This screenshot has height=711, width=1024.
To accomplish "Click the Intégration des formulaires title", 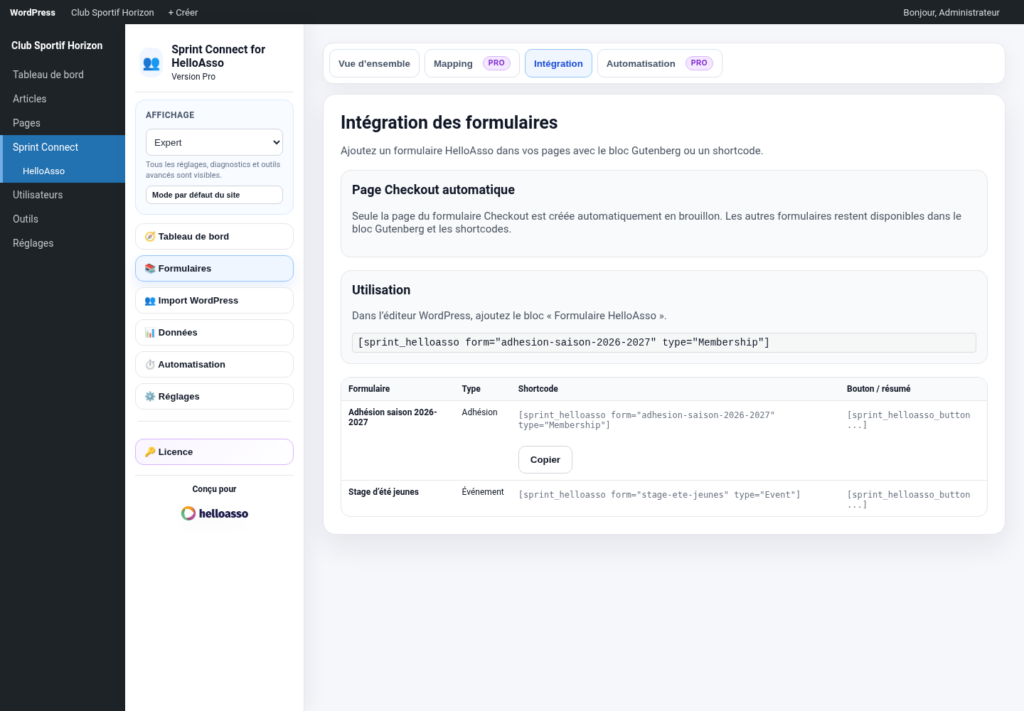I will tap(449, 122).
